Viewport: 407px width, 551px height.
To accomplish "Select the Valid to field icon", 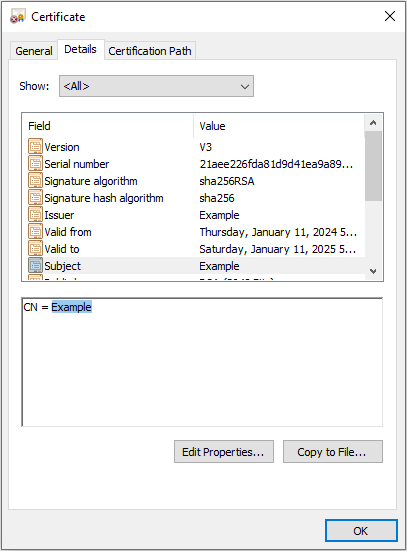I will click(35, 248).
